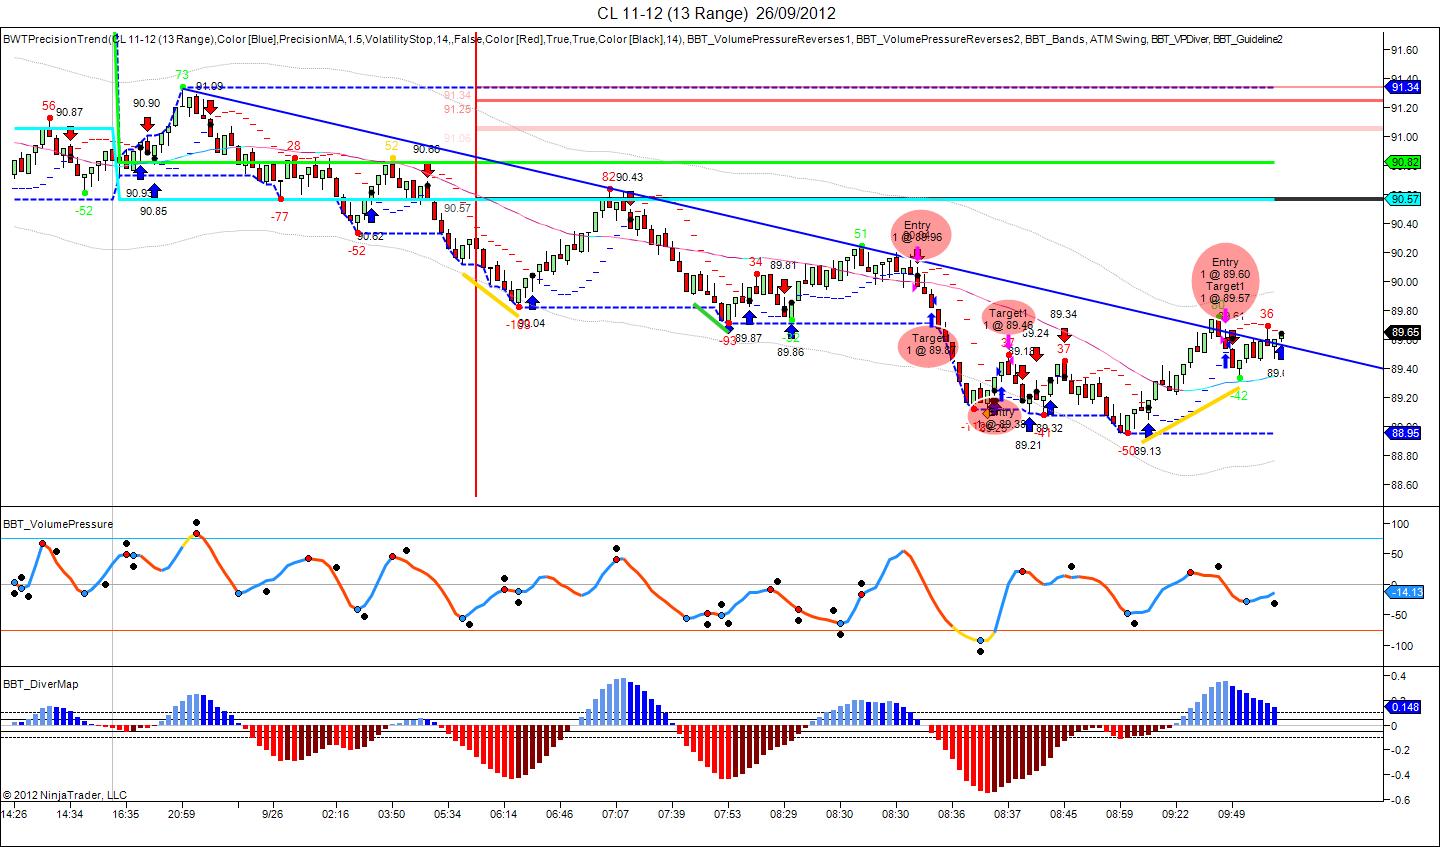Select the current price tag 89.65
Viewport: 1440px width, 847px height.
point(1404,332)
